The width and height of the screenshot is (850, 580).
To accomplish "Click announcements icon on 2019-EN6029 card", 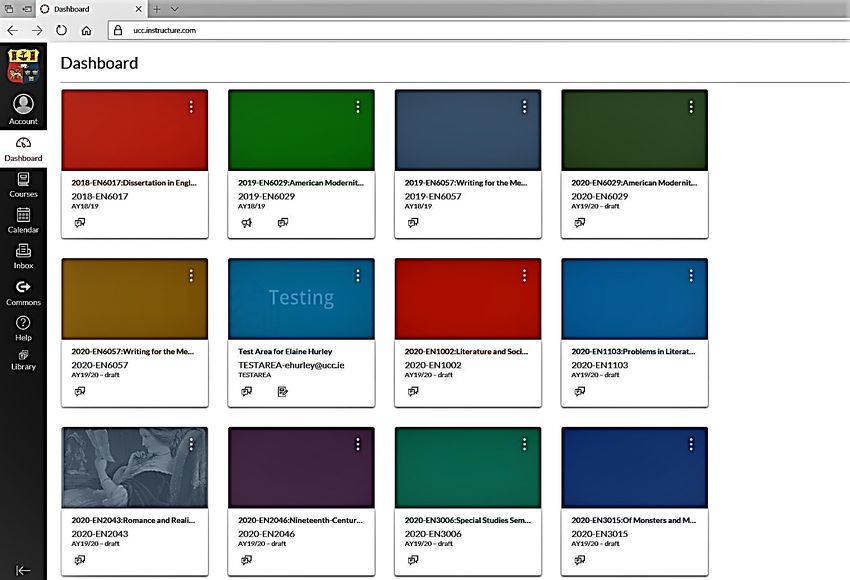I will point(247,223).
